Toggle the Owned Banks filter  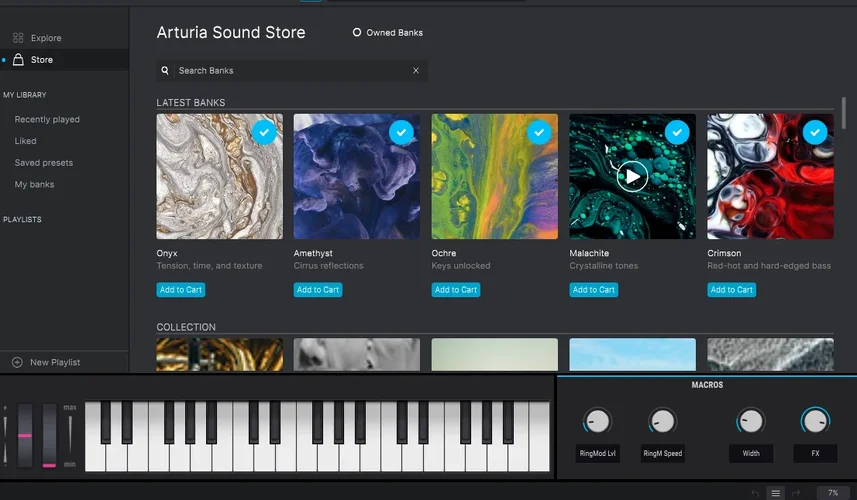click(357, 33)
